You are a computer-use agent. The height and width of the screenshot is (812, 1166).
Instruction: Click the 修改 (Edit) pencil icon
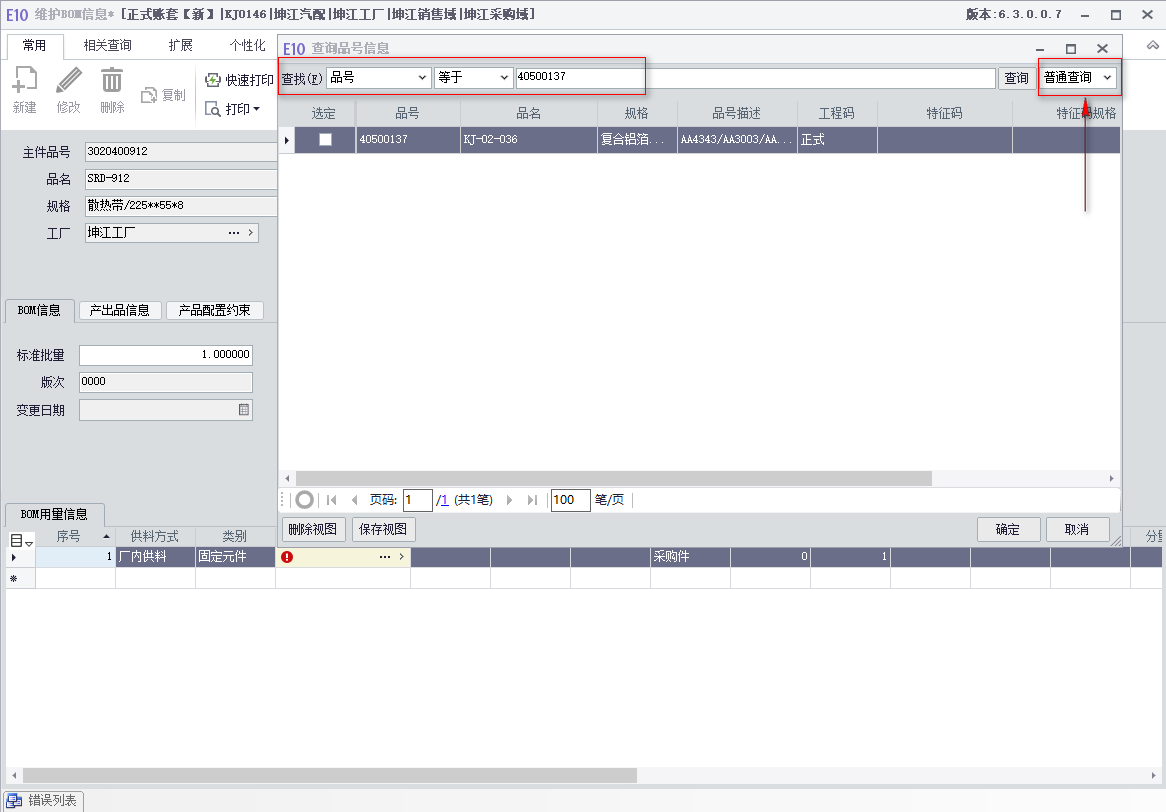68,80
